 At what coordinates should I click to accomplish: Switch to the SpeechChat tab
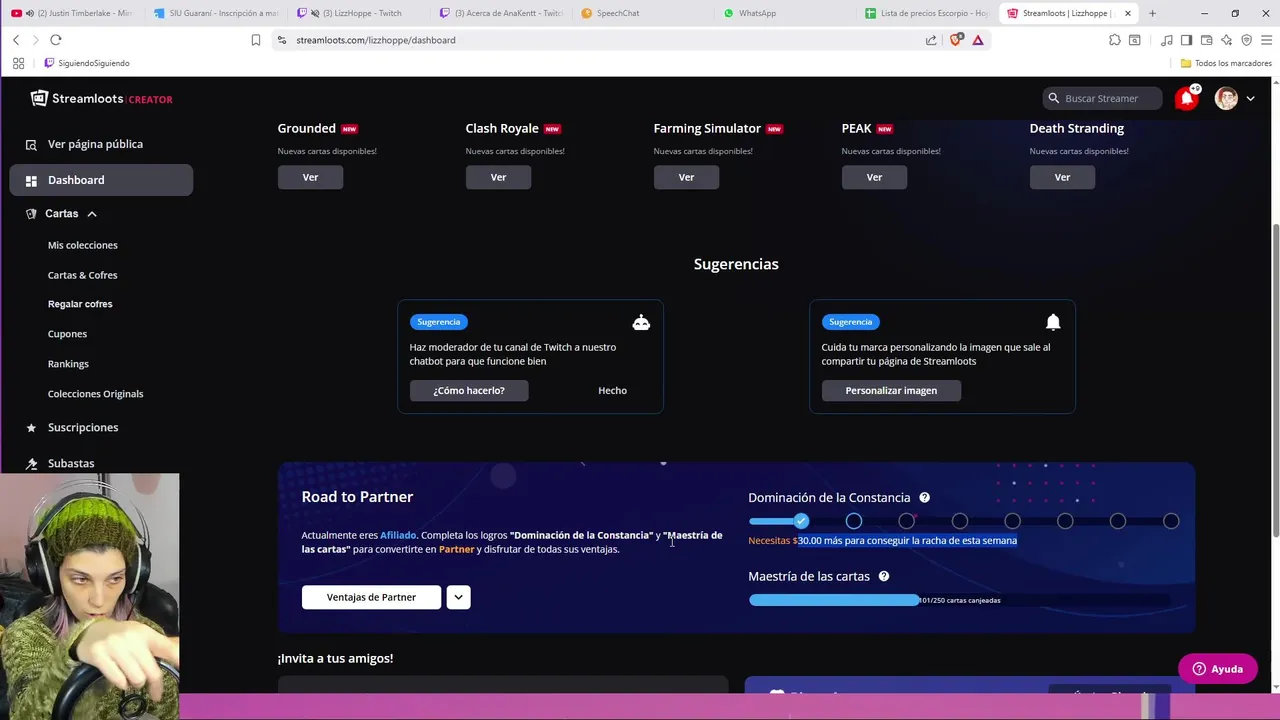tap(644, 13)
